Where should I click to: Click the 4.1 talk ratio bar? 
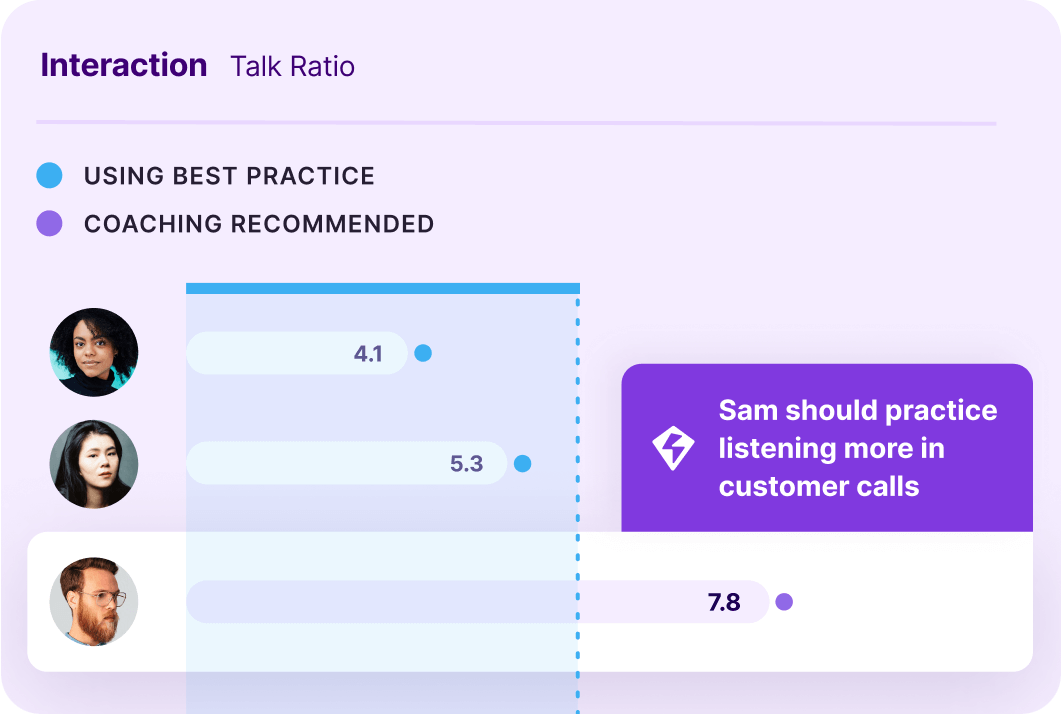tap(296, 353)
